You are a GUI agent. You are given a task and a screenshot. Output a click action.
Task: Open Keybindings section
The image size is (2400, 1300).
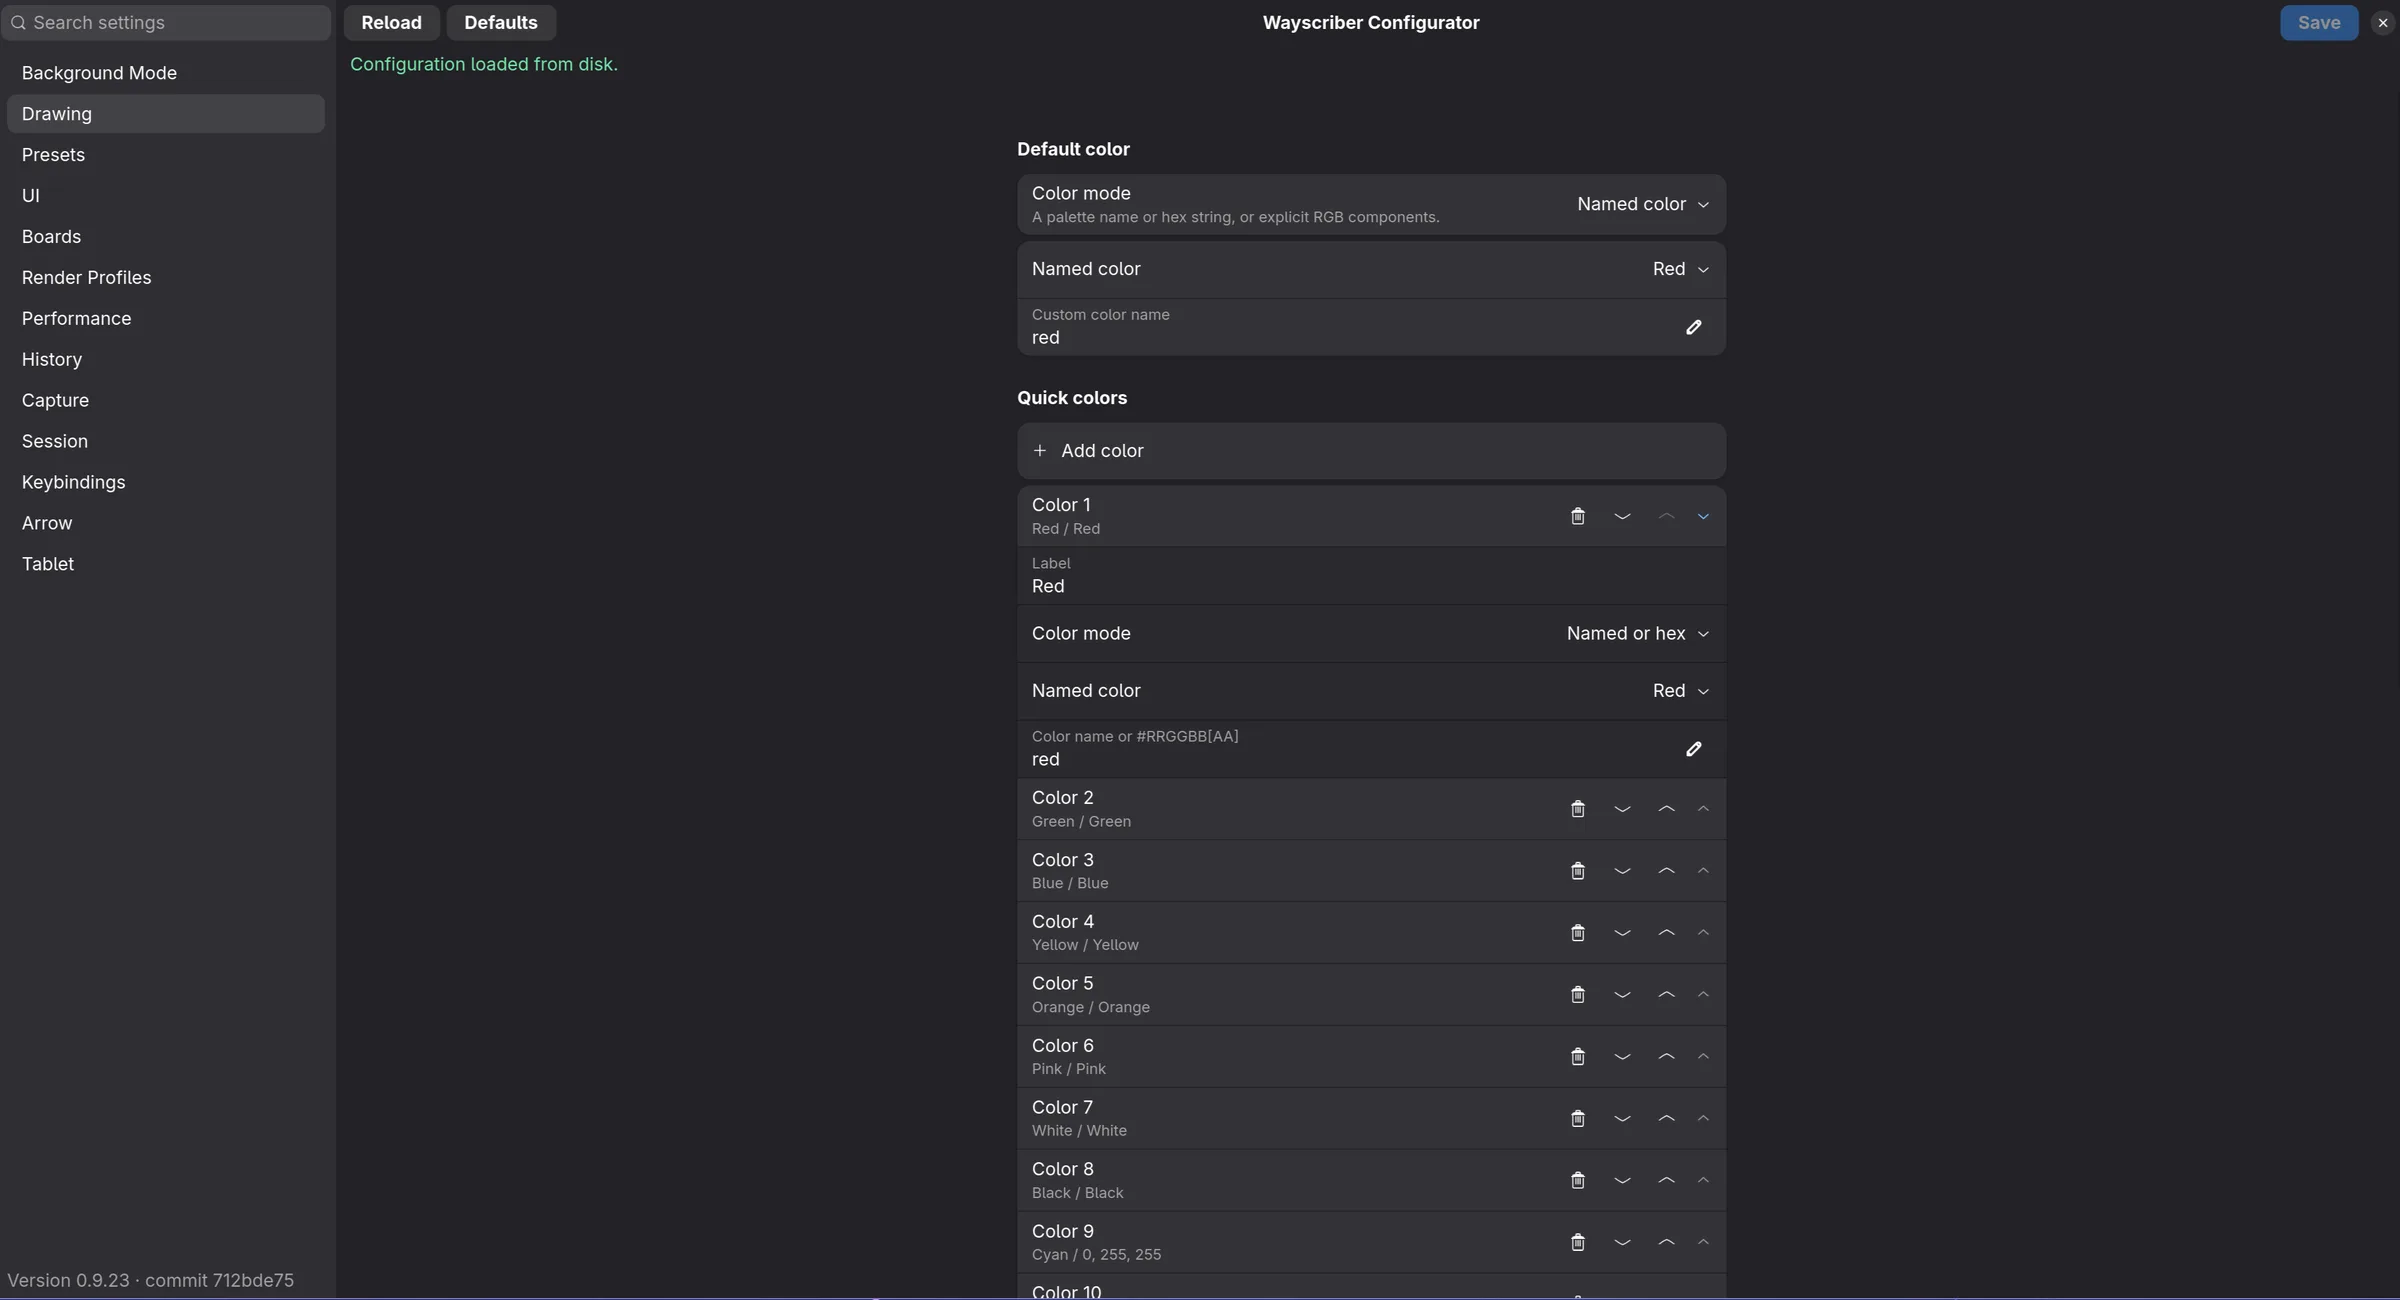[x=165, y=483]
